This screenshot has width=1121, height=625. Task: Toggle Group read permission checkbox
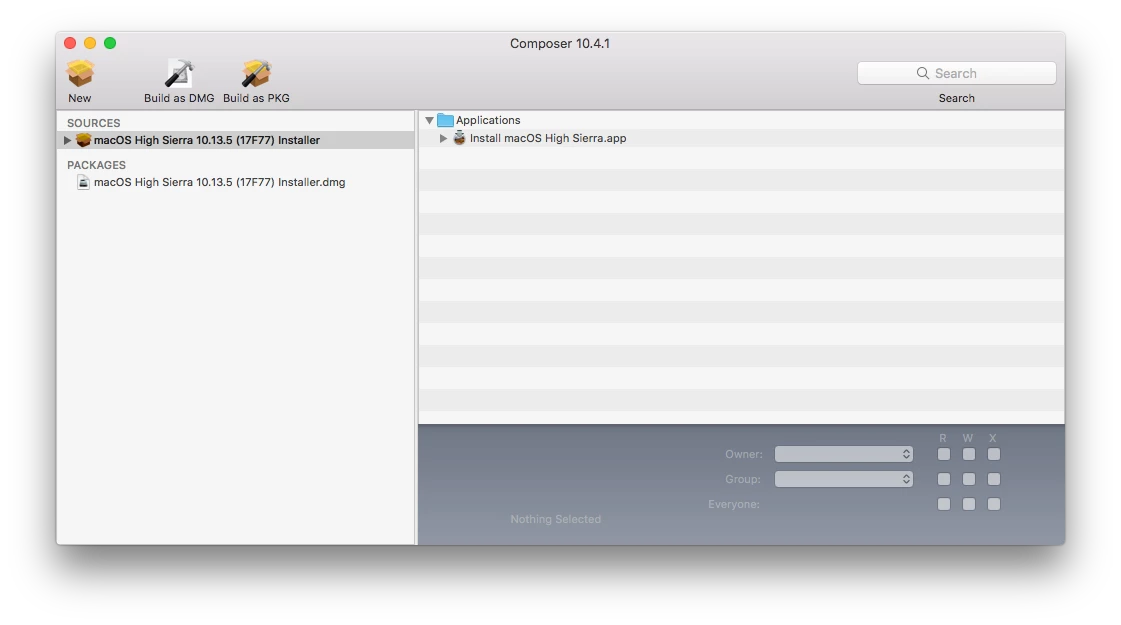(944, 479)
